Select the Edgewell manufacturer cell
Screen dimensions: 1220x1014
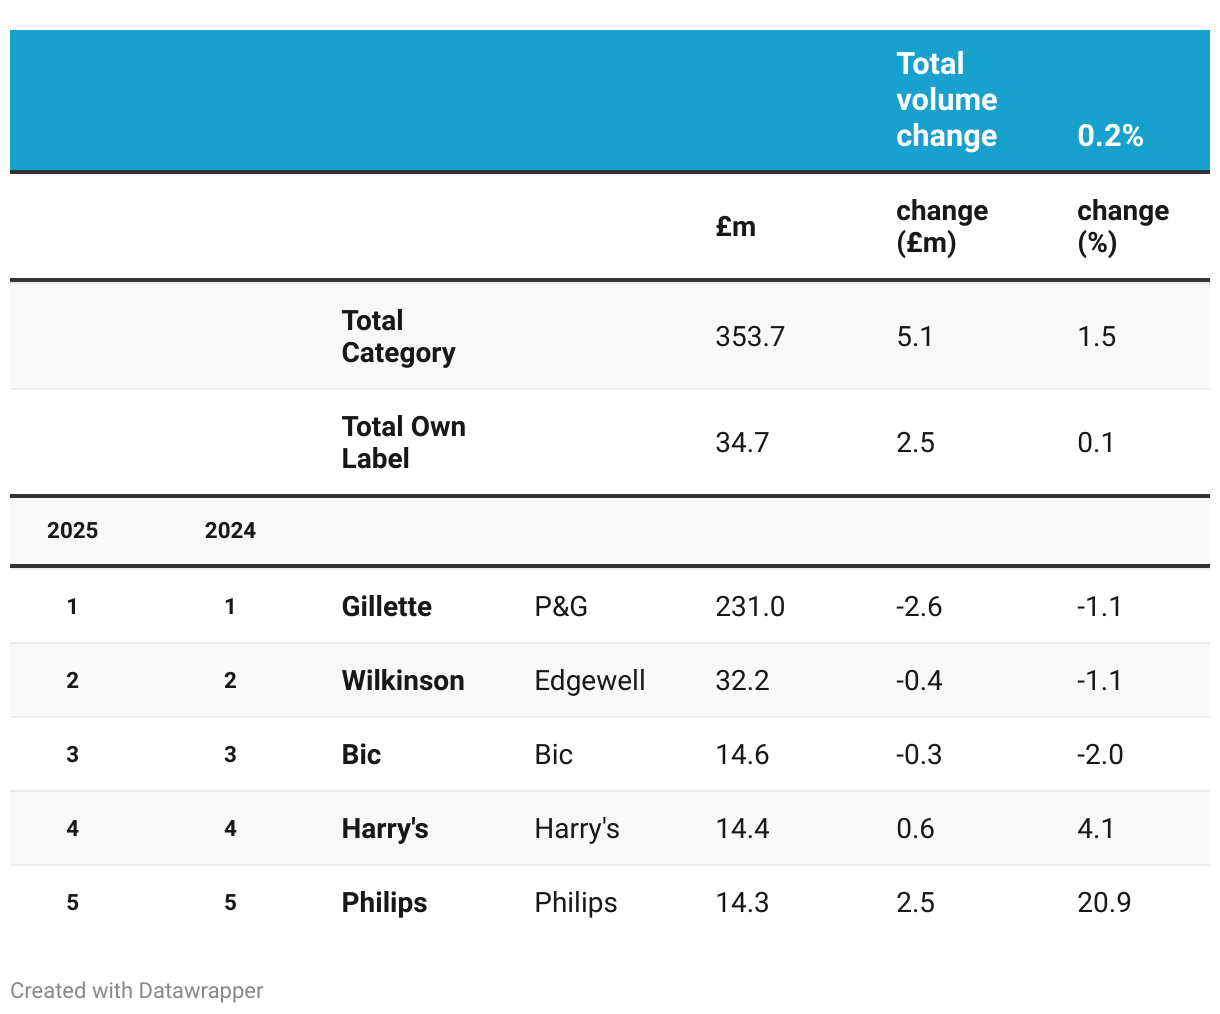(x=589, y=681)
